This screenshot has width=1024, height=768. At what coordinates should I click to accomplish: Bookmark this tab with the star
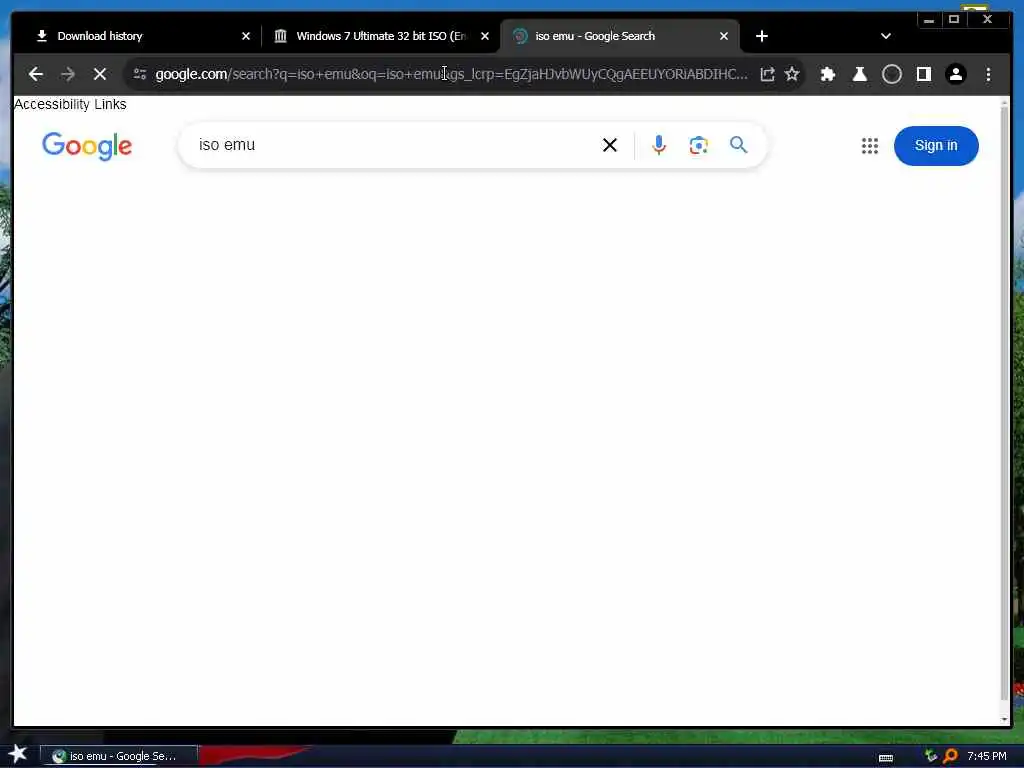pos(792,74)
